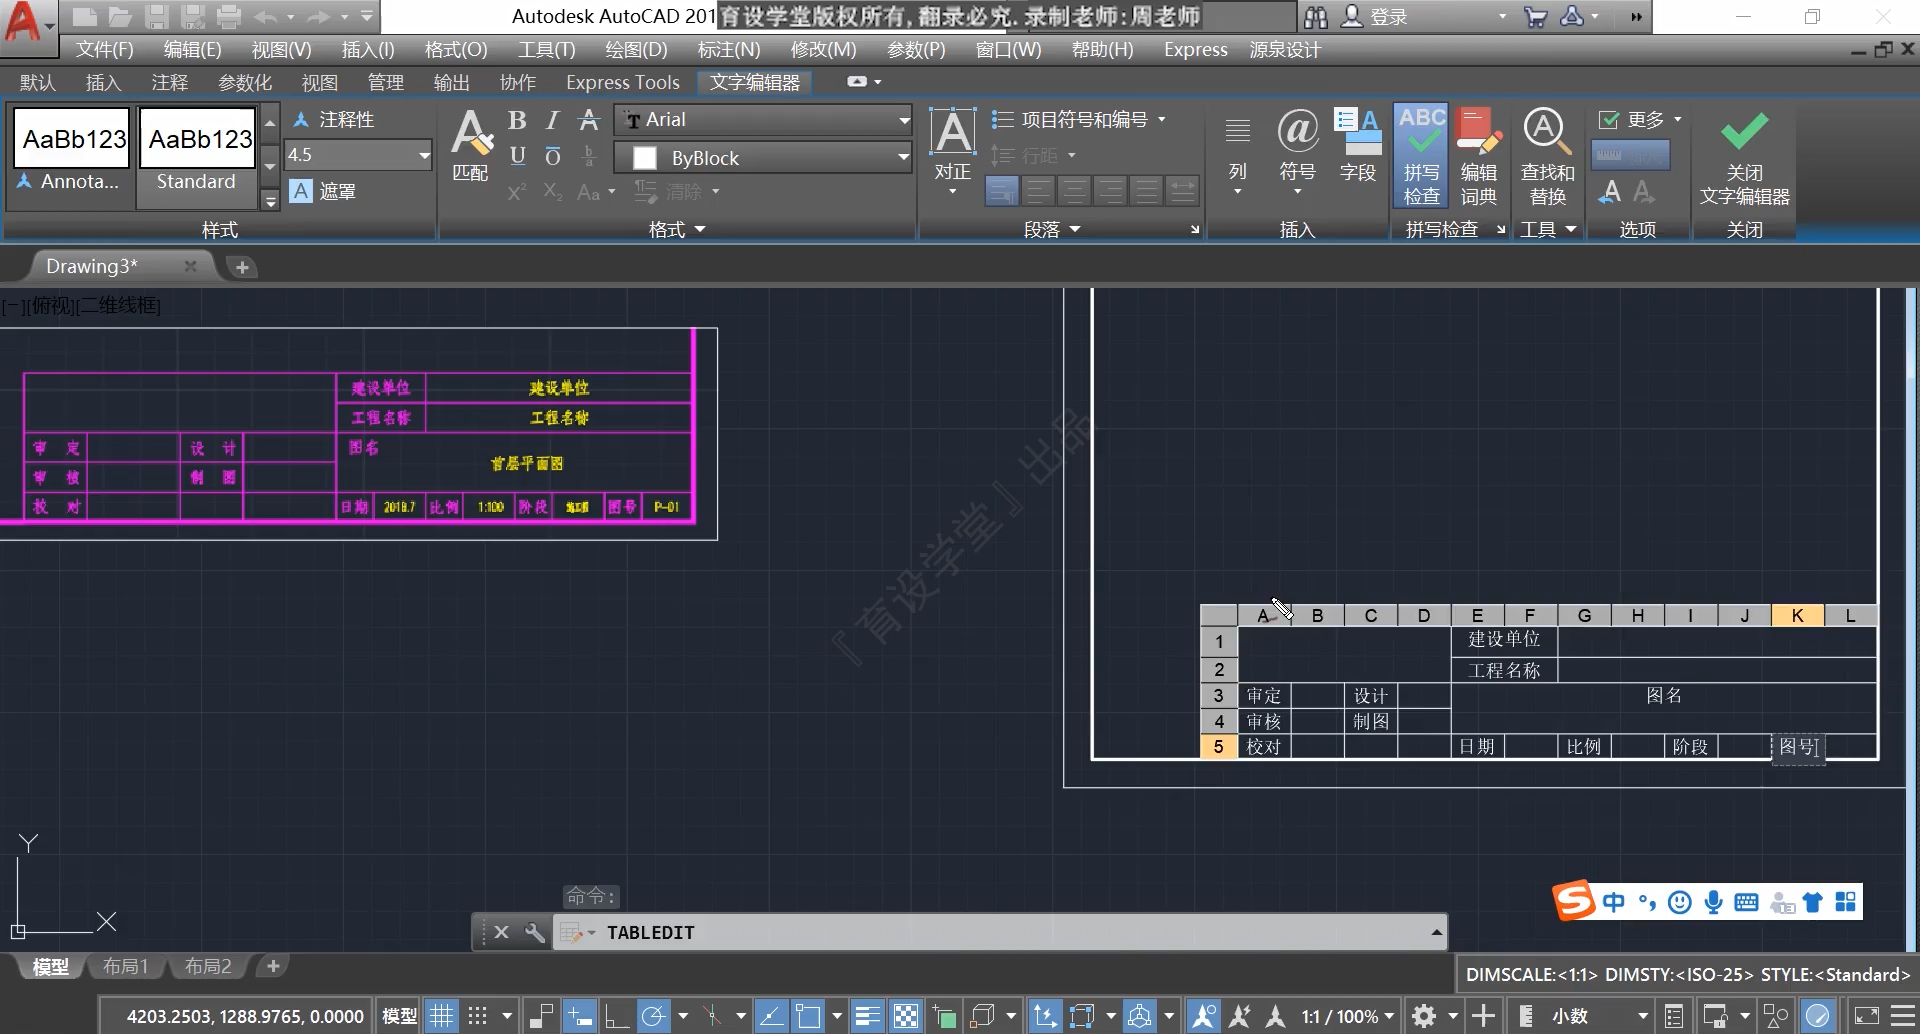Switch to the 注释 ribbon tab
The height and width of the screenshot is (1034, 1920).
pyautogui.click(x=169, y=82)
